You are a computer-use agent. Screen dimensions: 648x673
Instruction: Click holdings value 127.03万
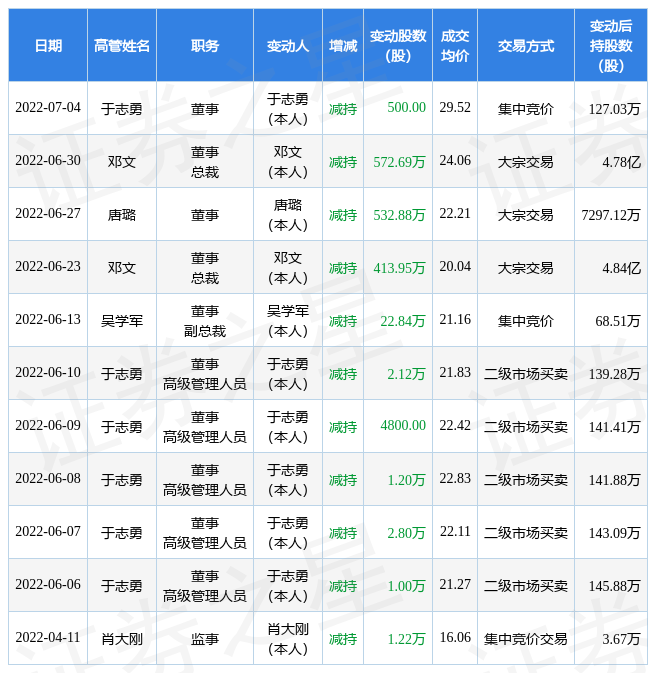(615, 109)
